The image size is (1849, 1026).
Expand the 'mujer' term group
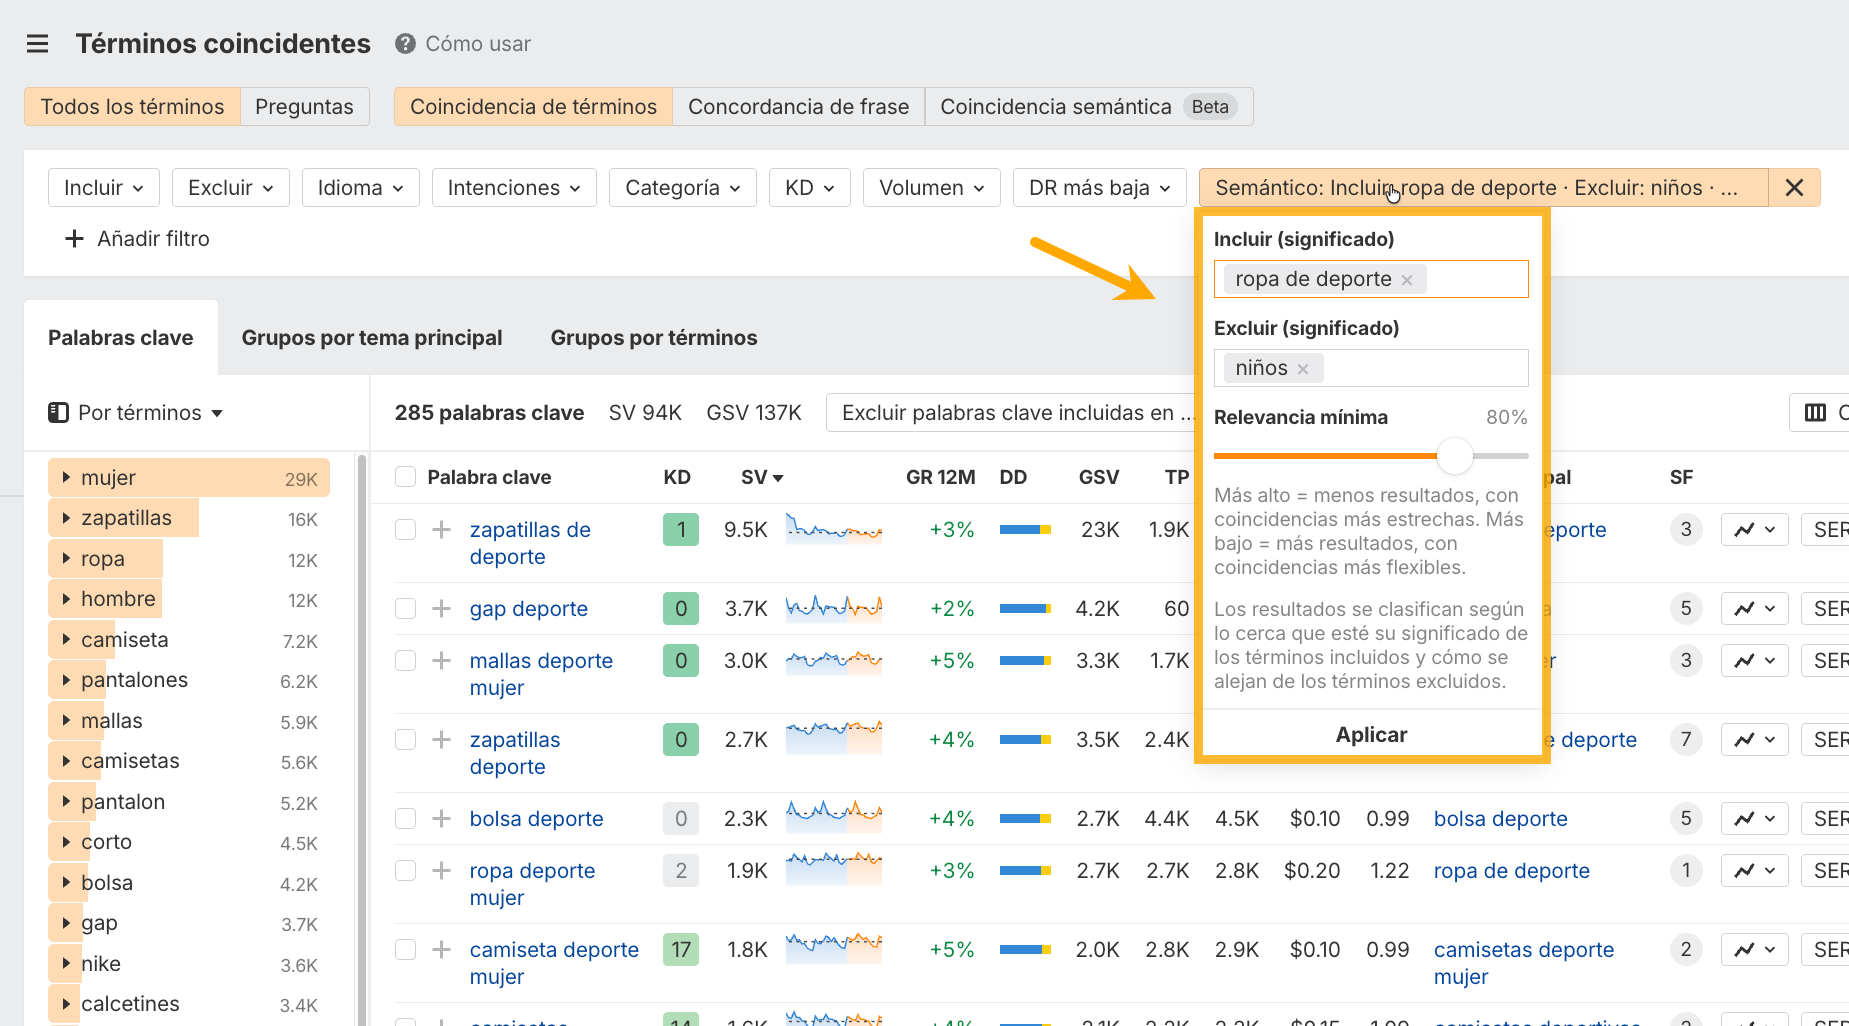[66, 478]
